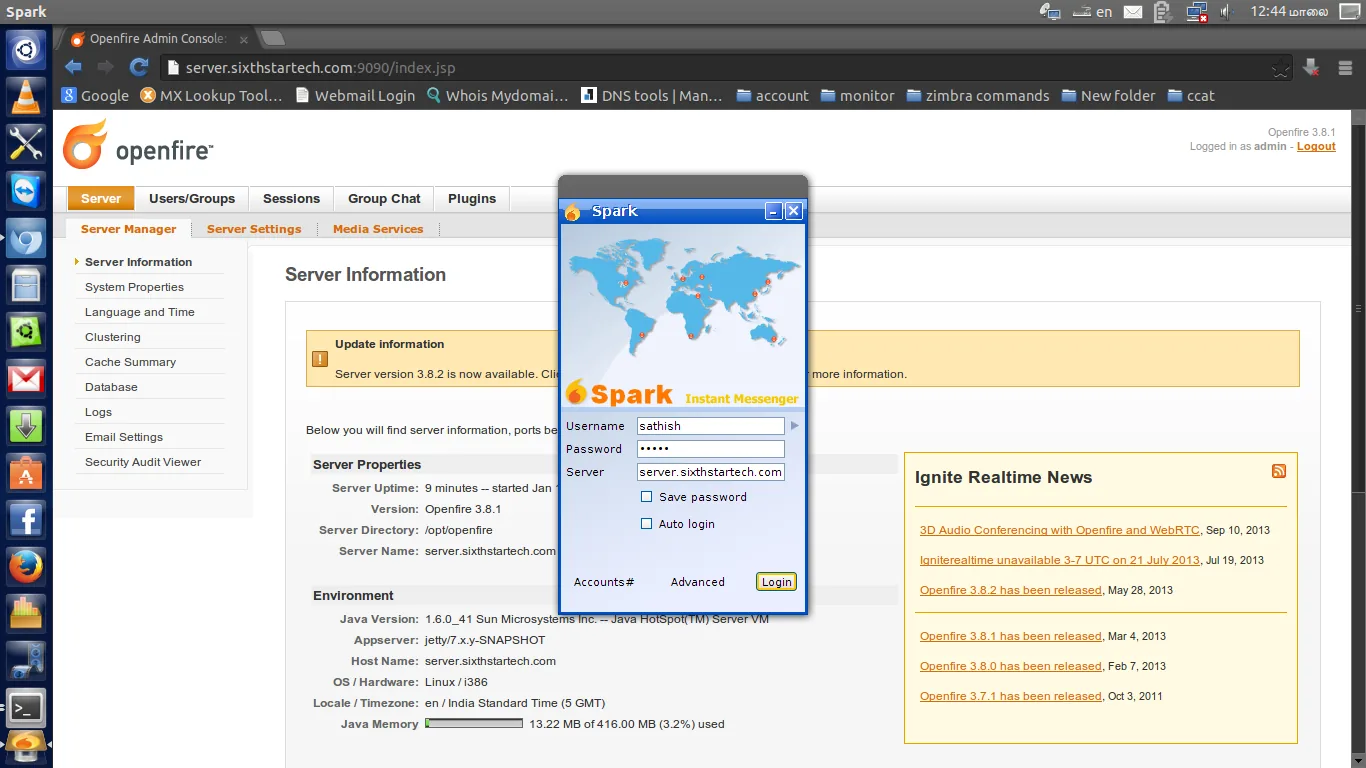Viewport: 1366px width, 768px height.
Task: Click the Login button in Spark
Action: click(776, 582)
